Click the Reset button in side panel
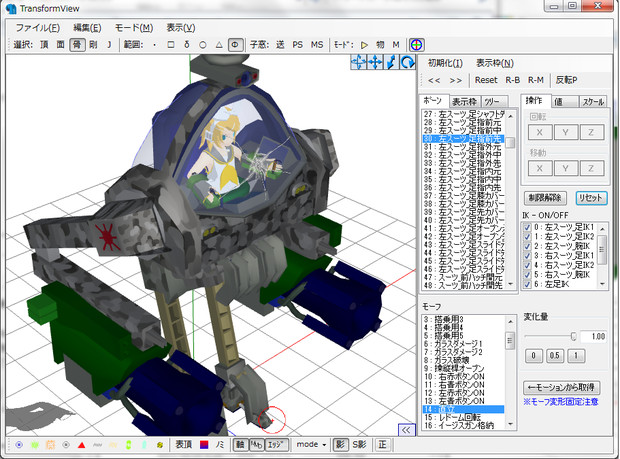Image resolution: width=620 pixels, height=459 pixels. [x=486, y=80]
